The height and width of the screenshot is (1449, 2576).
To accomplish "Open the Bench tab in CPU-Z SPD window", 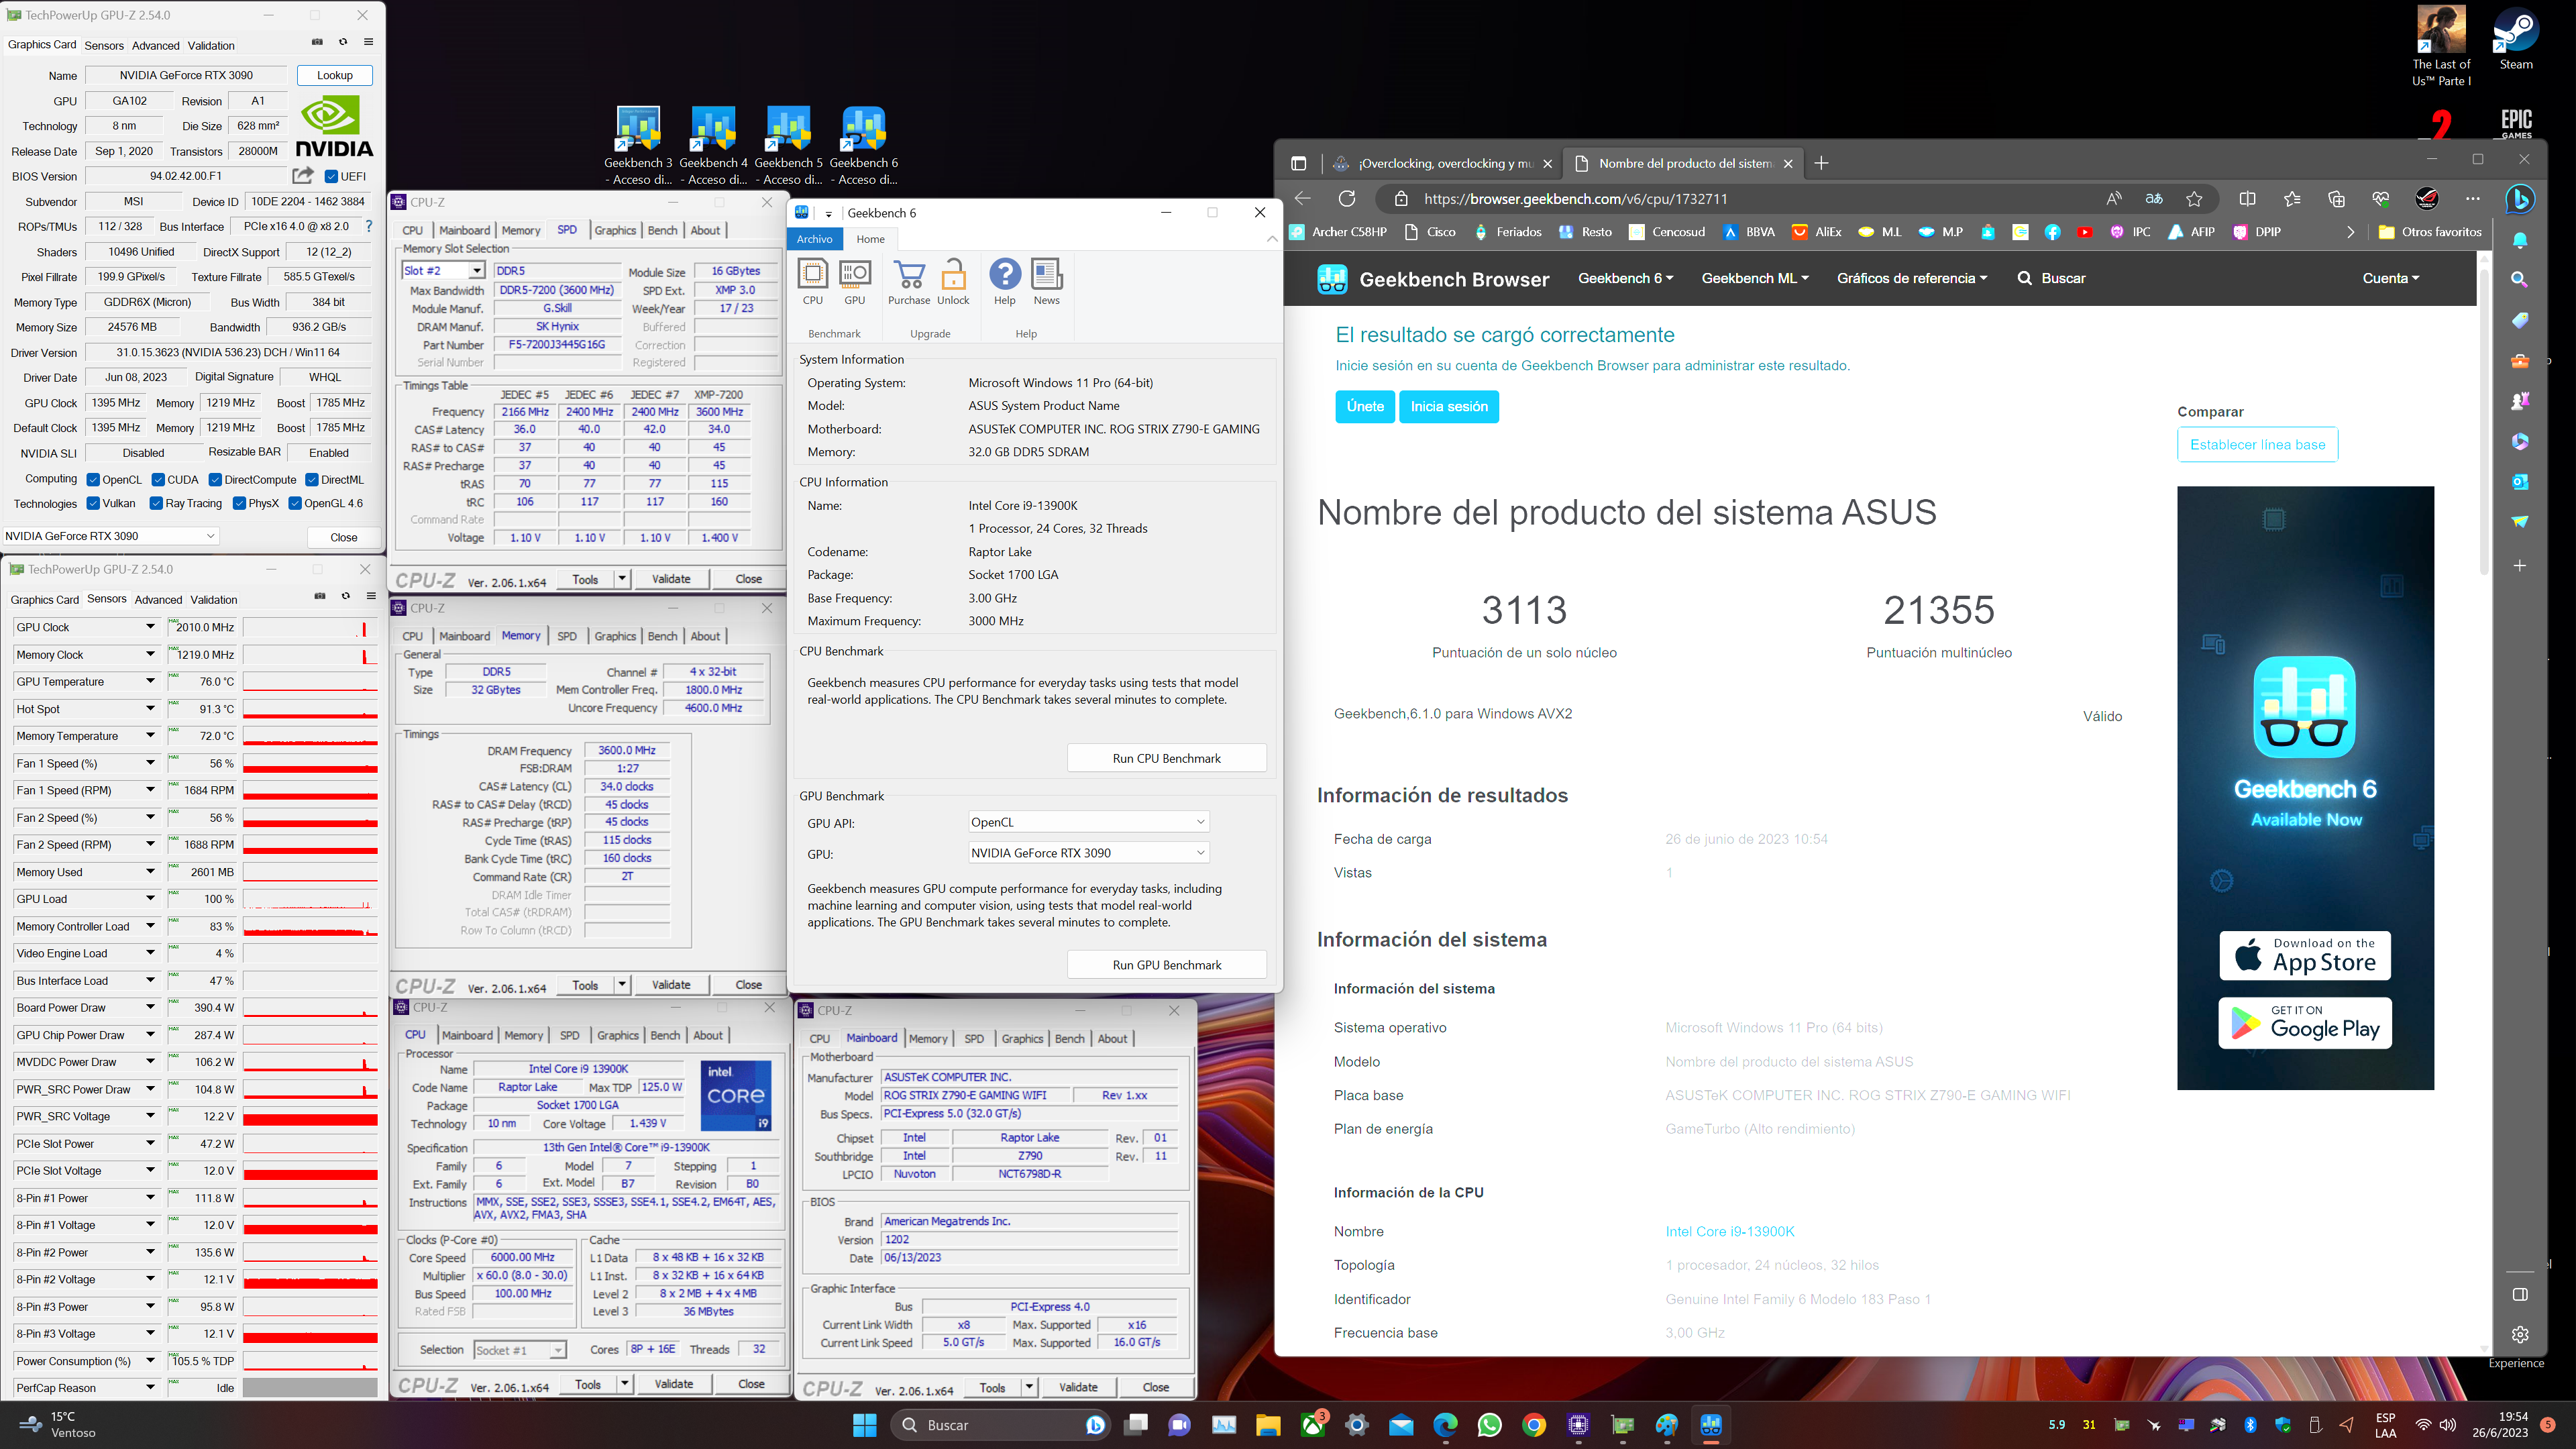I will coord(662,230).
